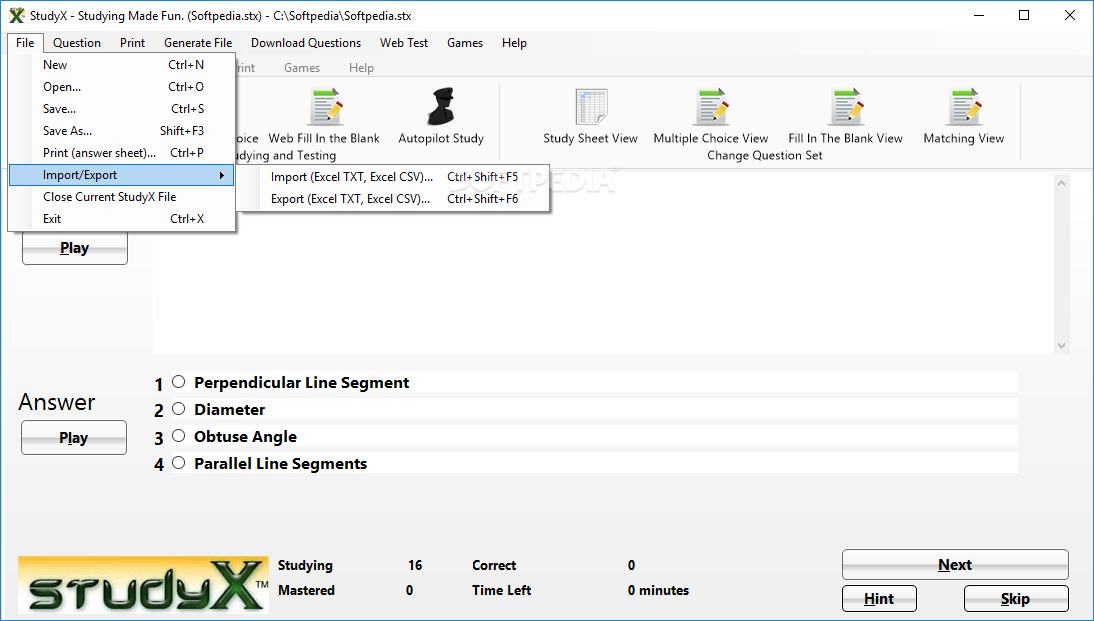The width and height of the screenshot is (1094, 621).
Task: Play the answer audio
Action: (x=74, y=437)
